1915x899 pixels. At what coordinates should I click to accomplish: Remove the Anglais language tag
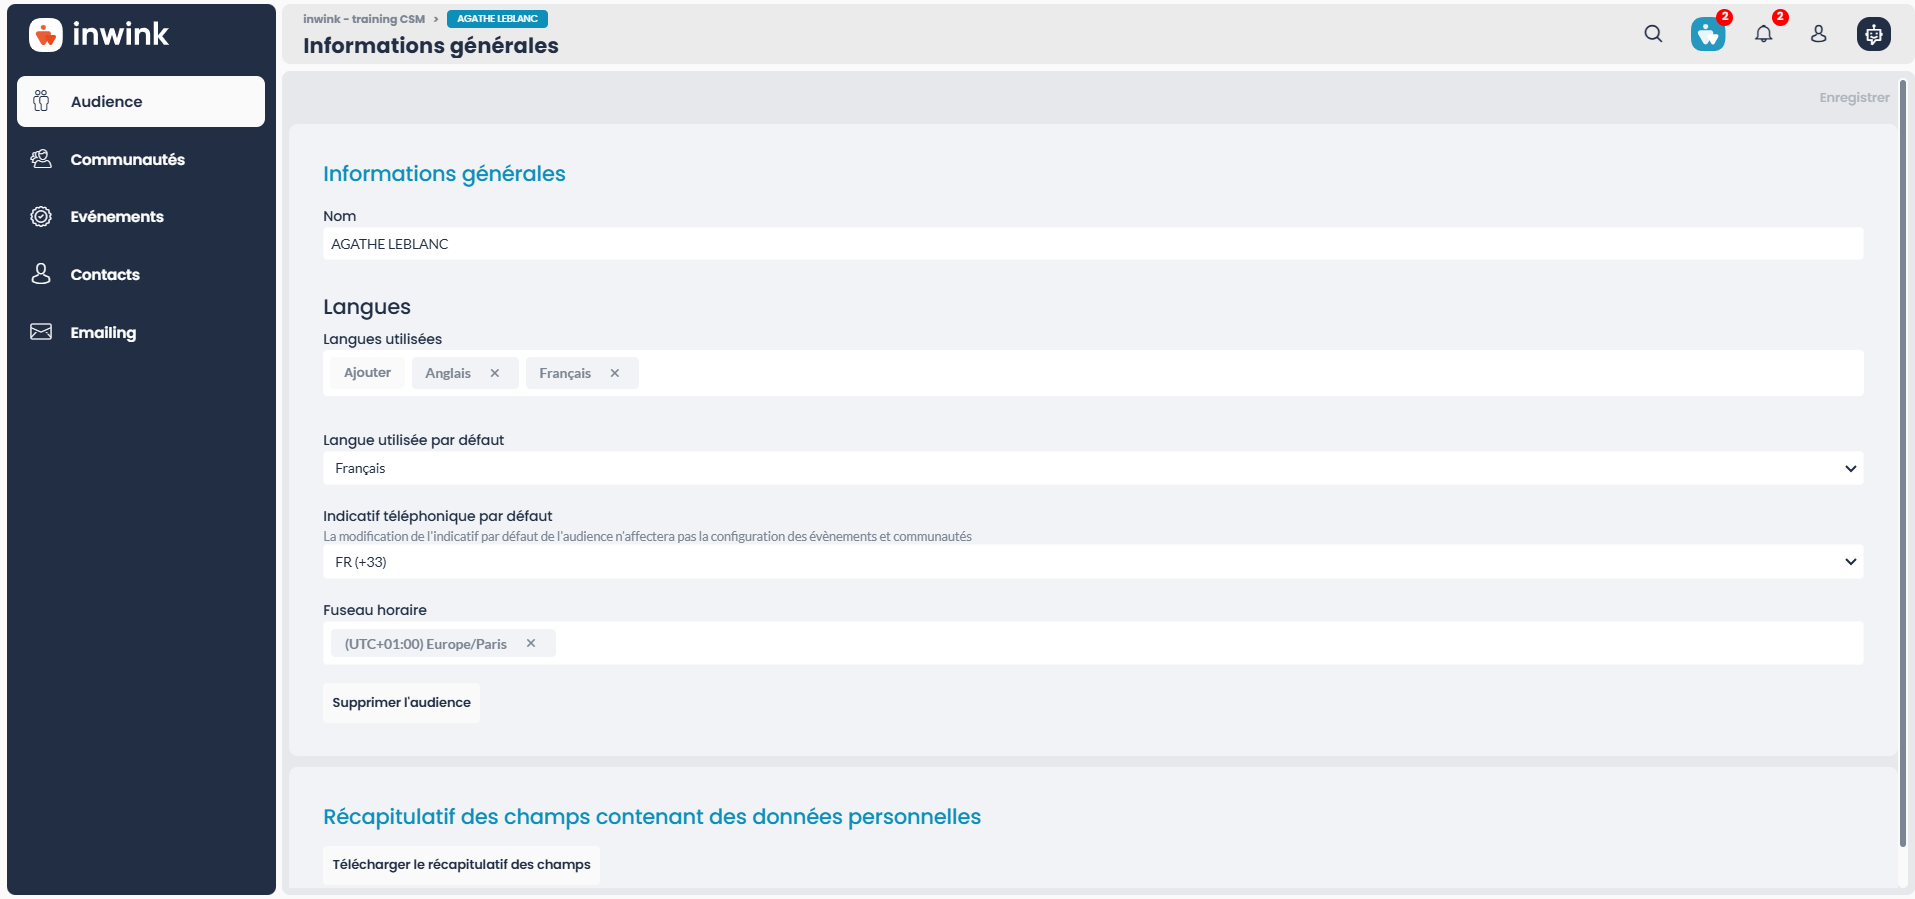[494, 373]
